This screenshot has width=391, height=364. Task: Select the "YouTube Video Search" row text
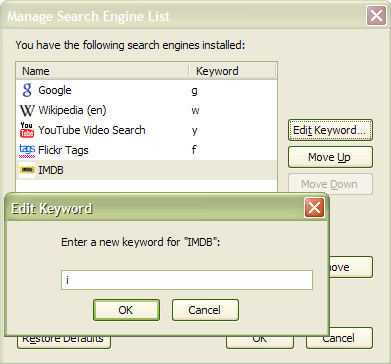tap(92, 130)
